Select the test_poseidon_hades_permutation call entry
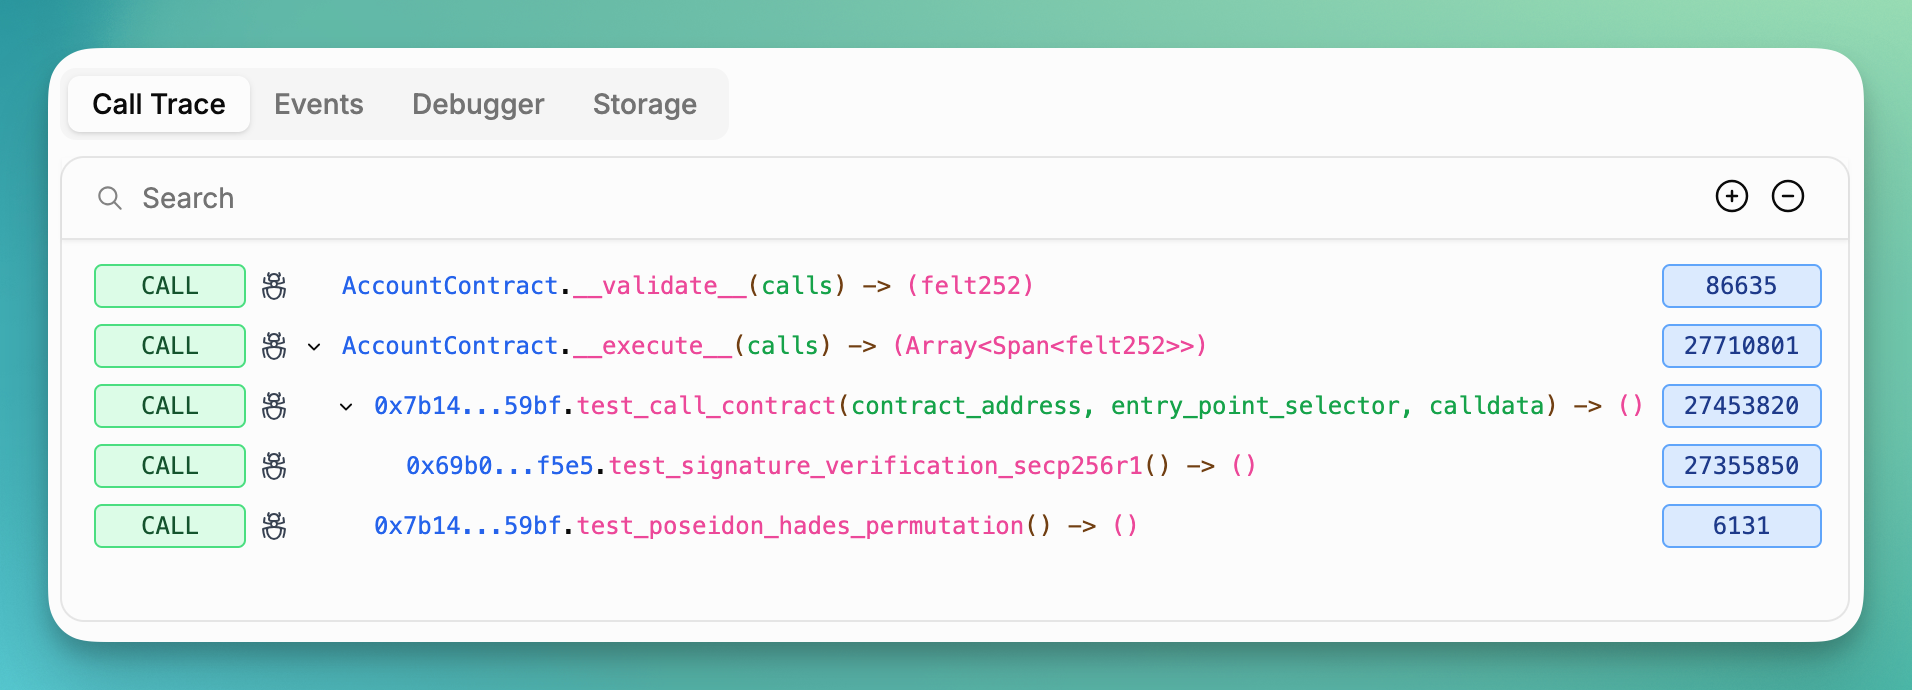This screenshot has height=690, width=1912. [x=756, y=526]
